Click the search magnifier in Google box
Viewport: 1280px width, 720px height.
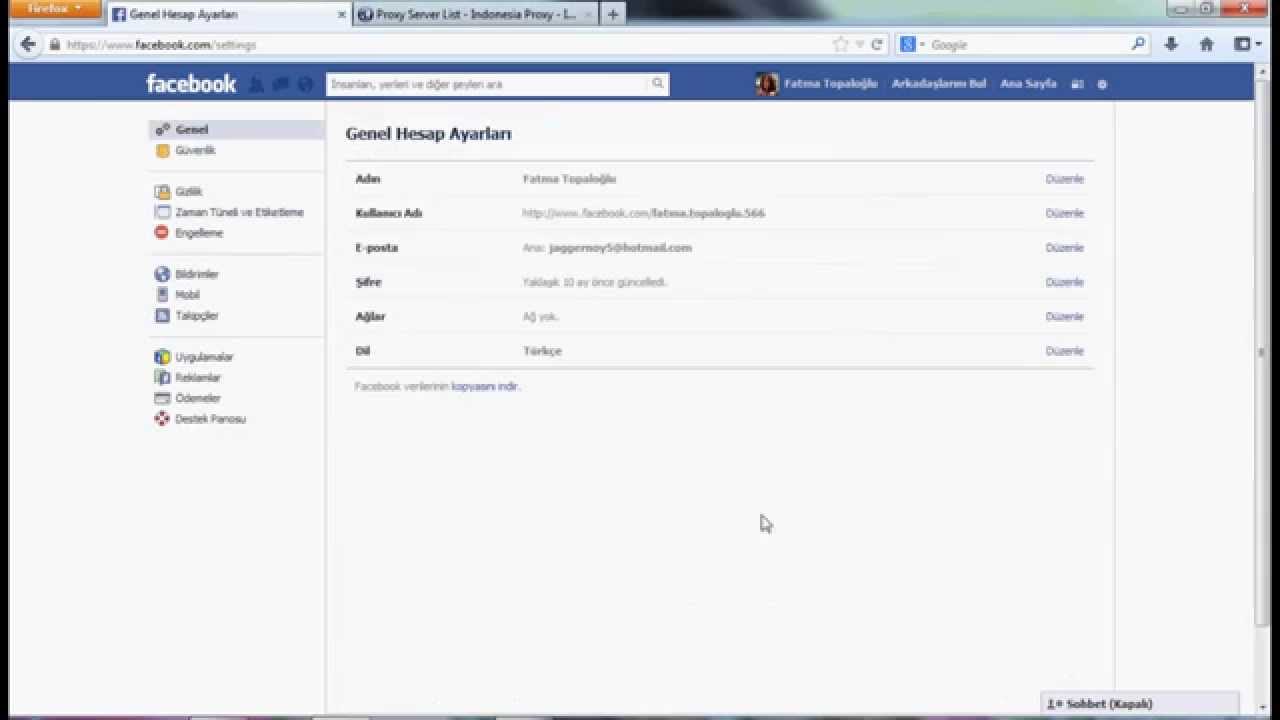(1138, 45)
